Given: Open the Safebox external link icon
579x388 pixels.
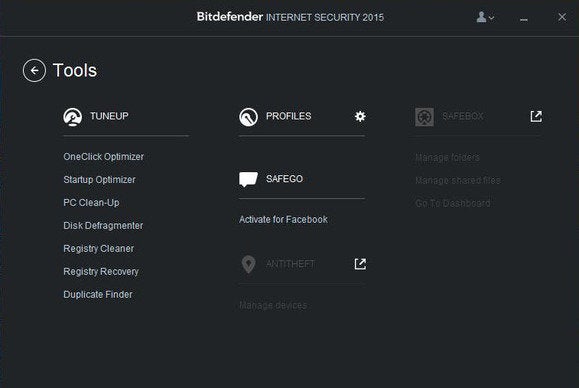Looking at the screenshot, I should pos(536,116).
